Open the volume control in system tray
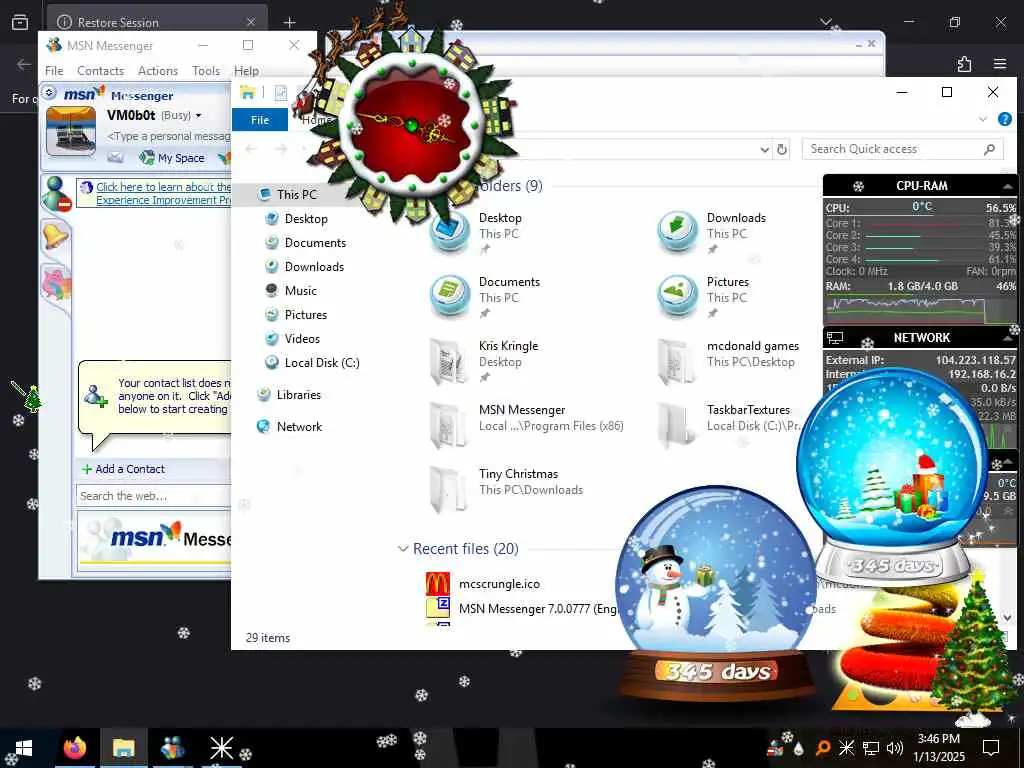Image resolution: width=1024 pixels, height=768 pixels. (895, 748)
